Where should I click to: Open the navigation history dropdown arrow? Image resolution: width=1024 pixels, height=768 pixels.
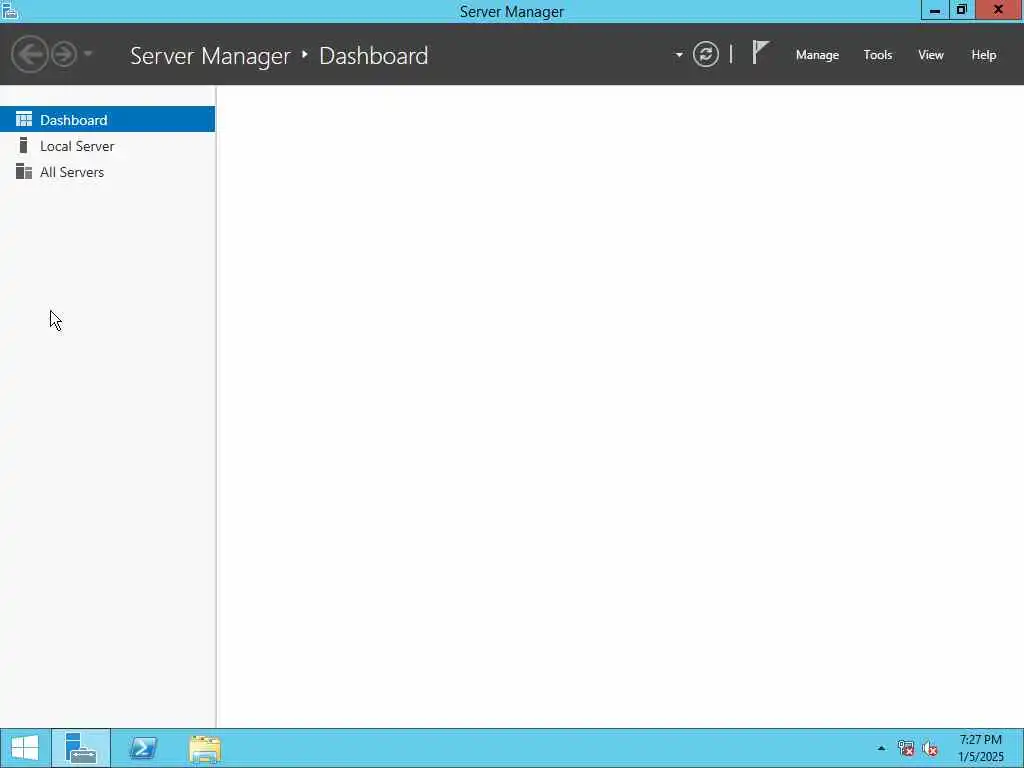[88, 54]
